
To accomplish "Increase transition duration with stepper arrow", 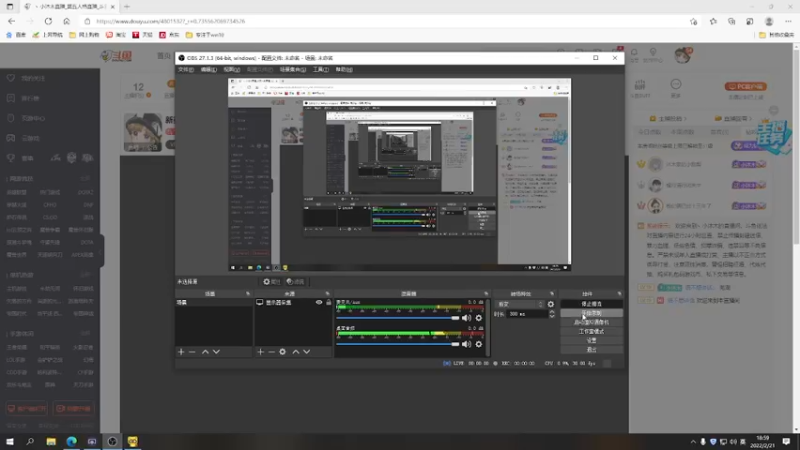I will point(552,312).
